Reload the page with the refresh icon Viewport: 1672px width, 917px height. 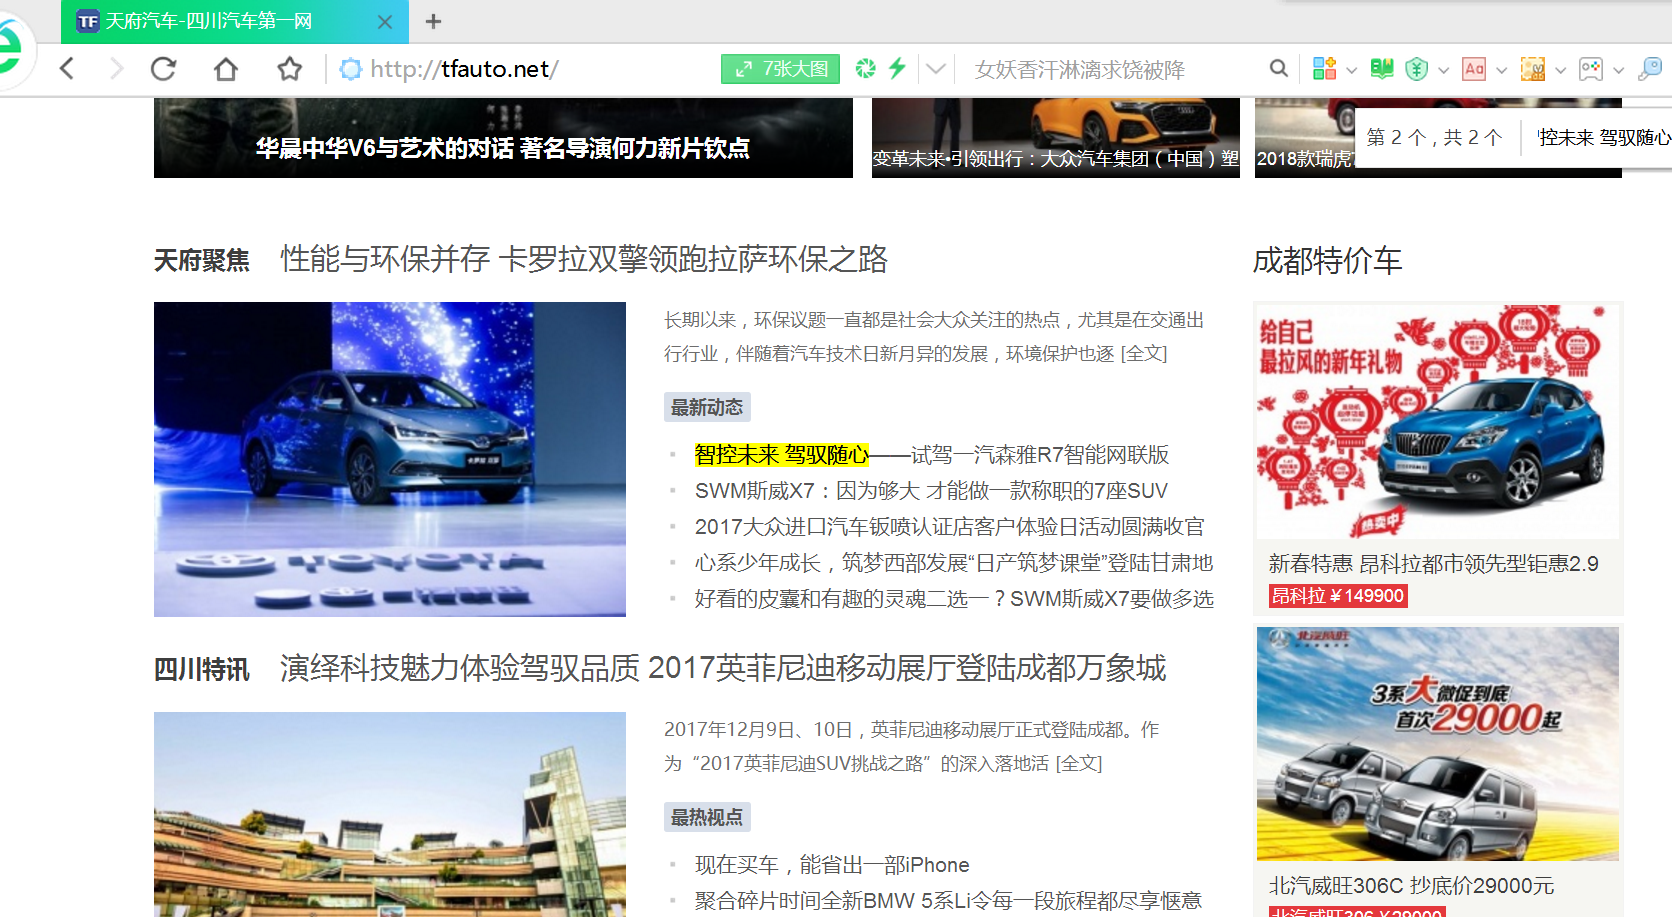pyautogui.click(x=164, y=69)
